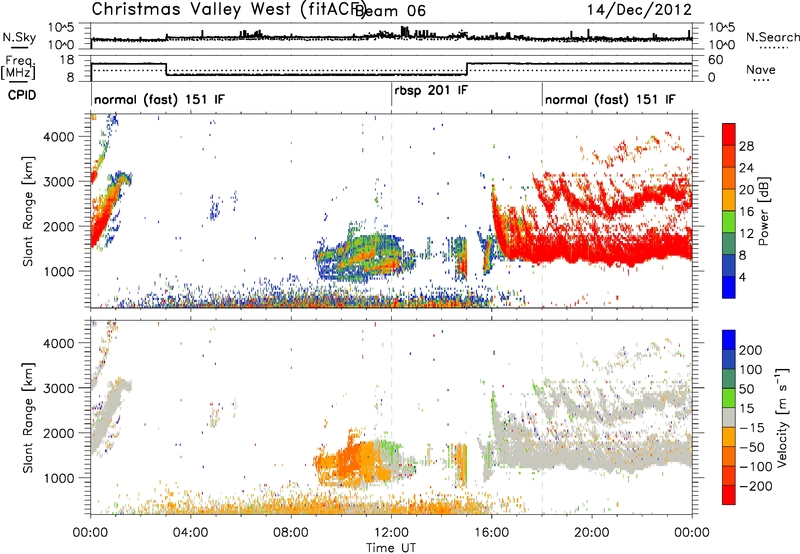Click the 'rbsp 201 IF' CPID label

click(431, 91)
